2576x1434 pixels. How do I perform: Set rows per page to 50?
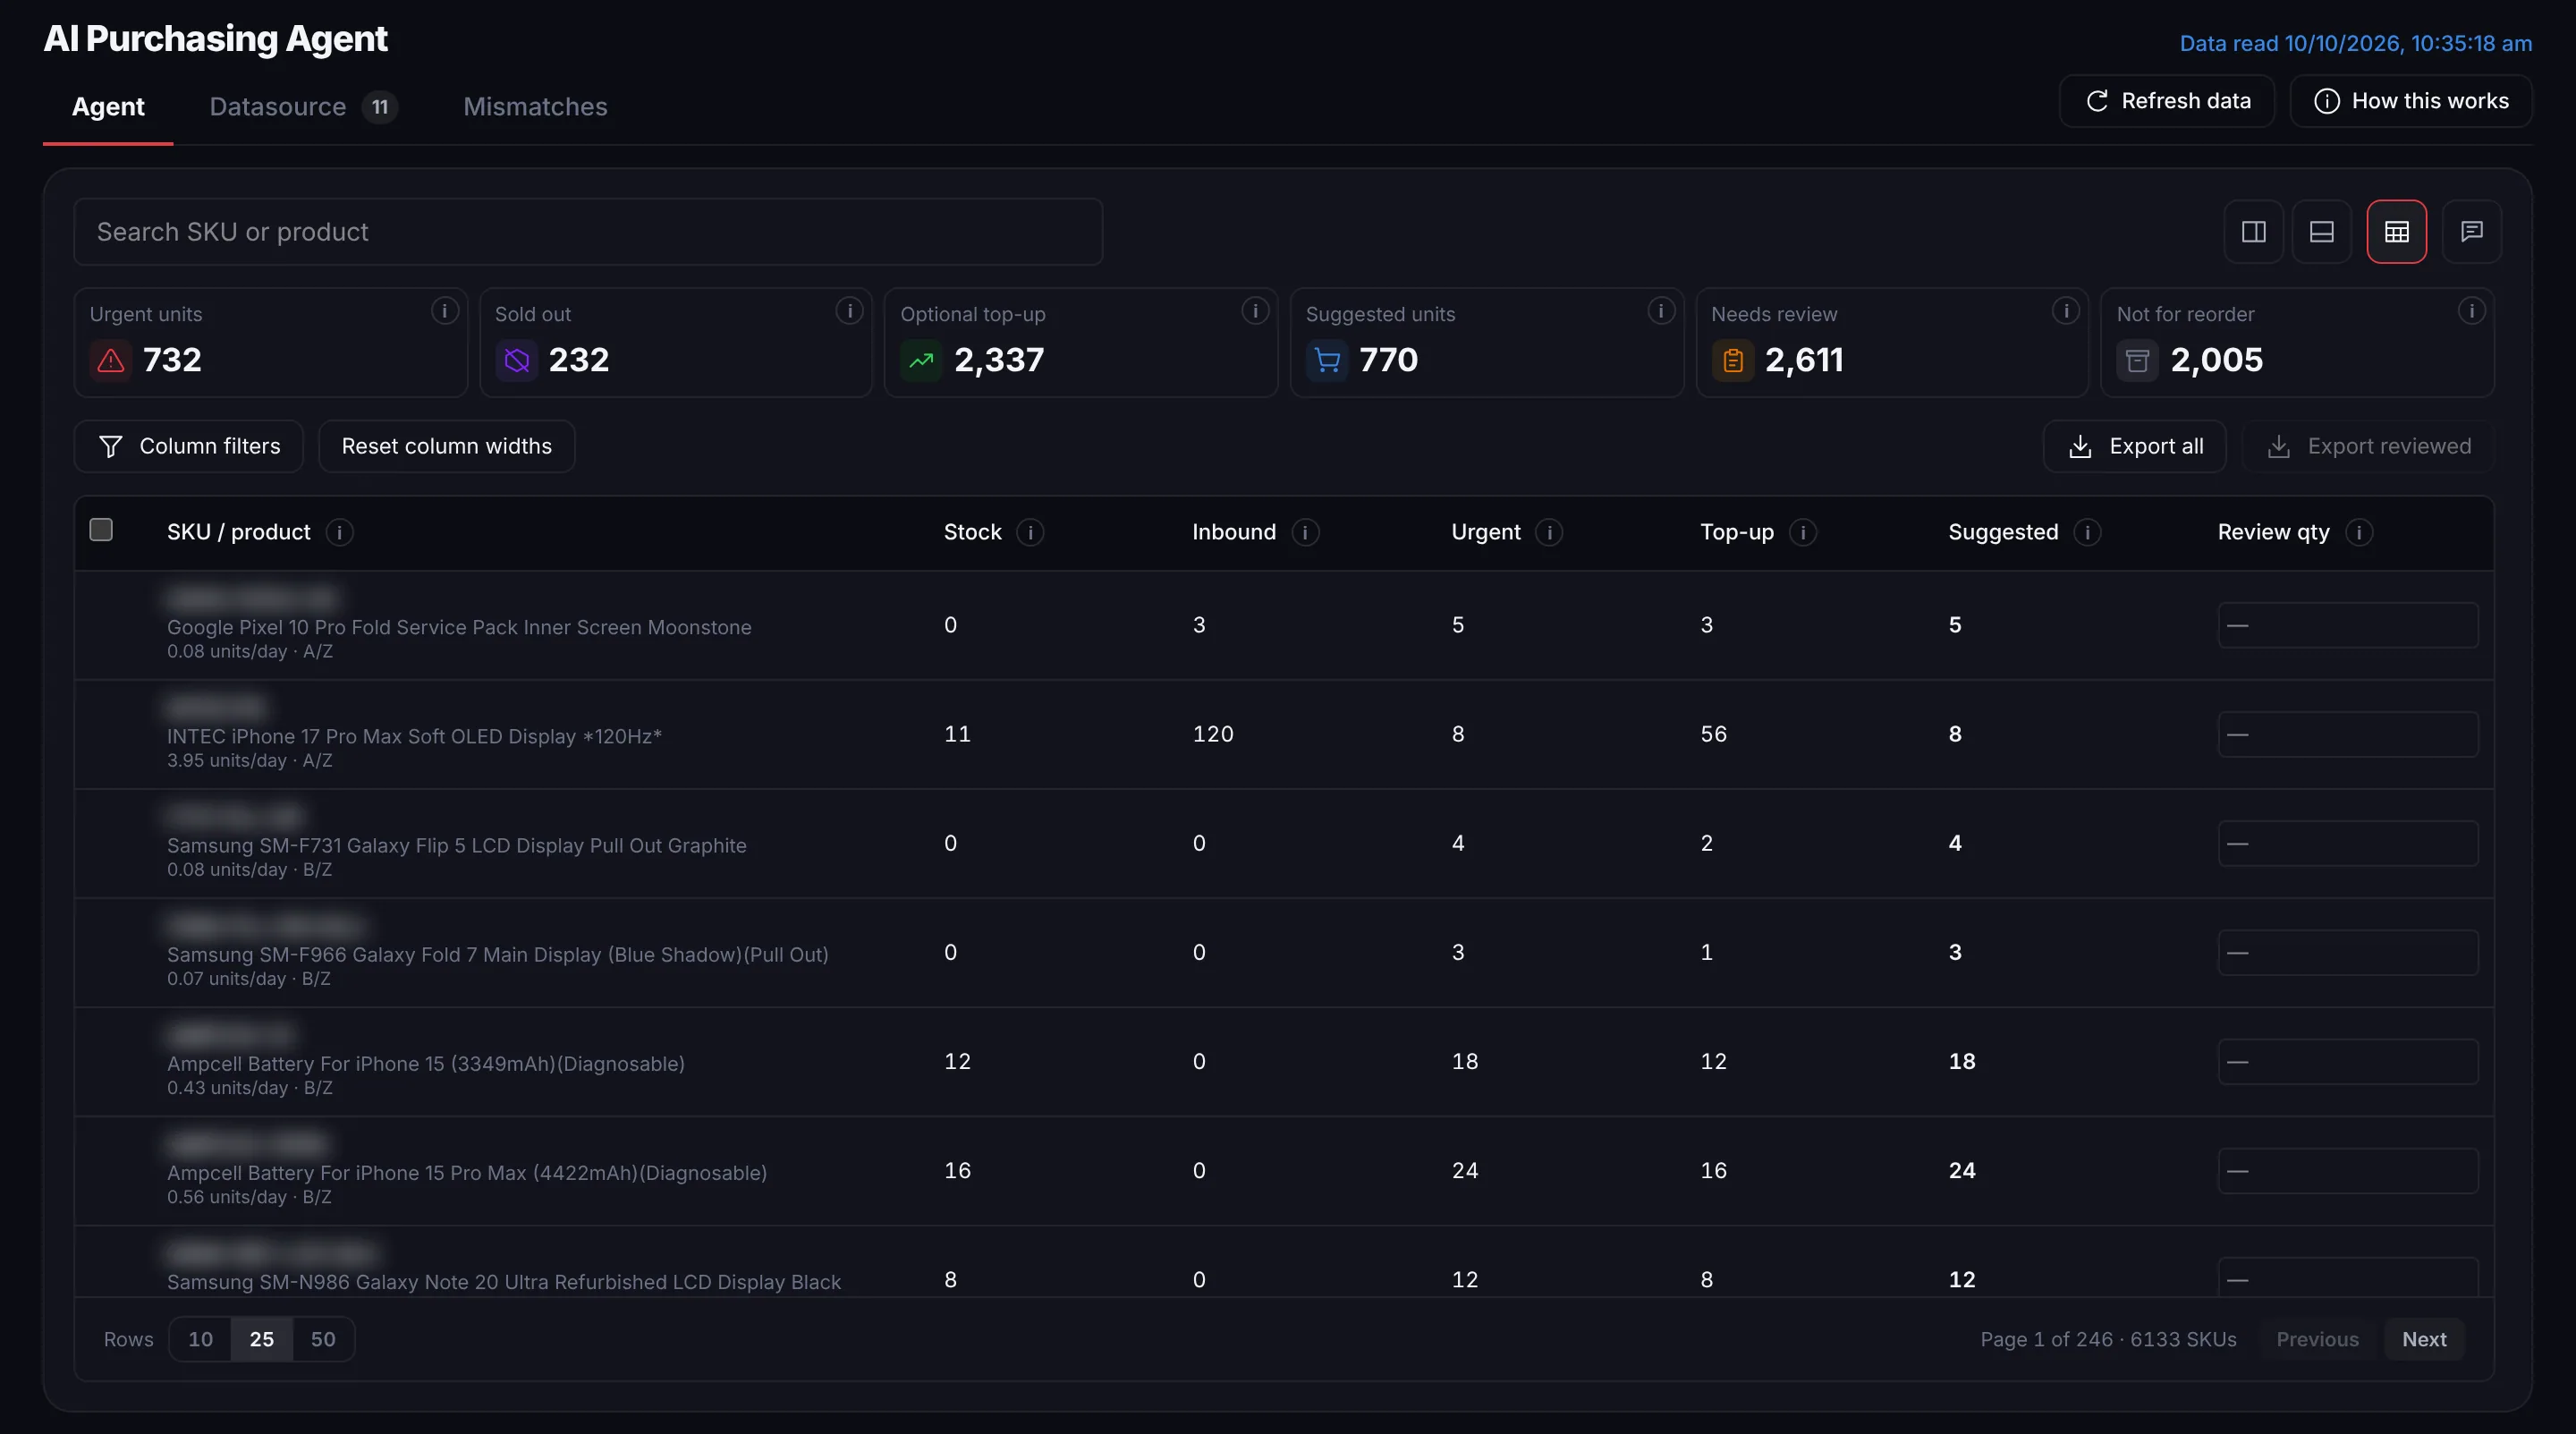click(322, 1339)
